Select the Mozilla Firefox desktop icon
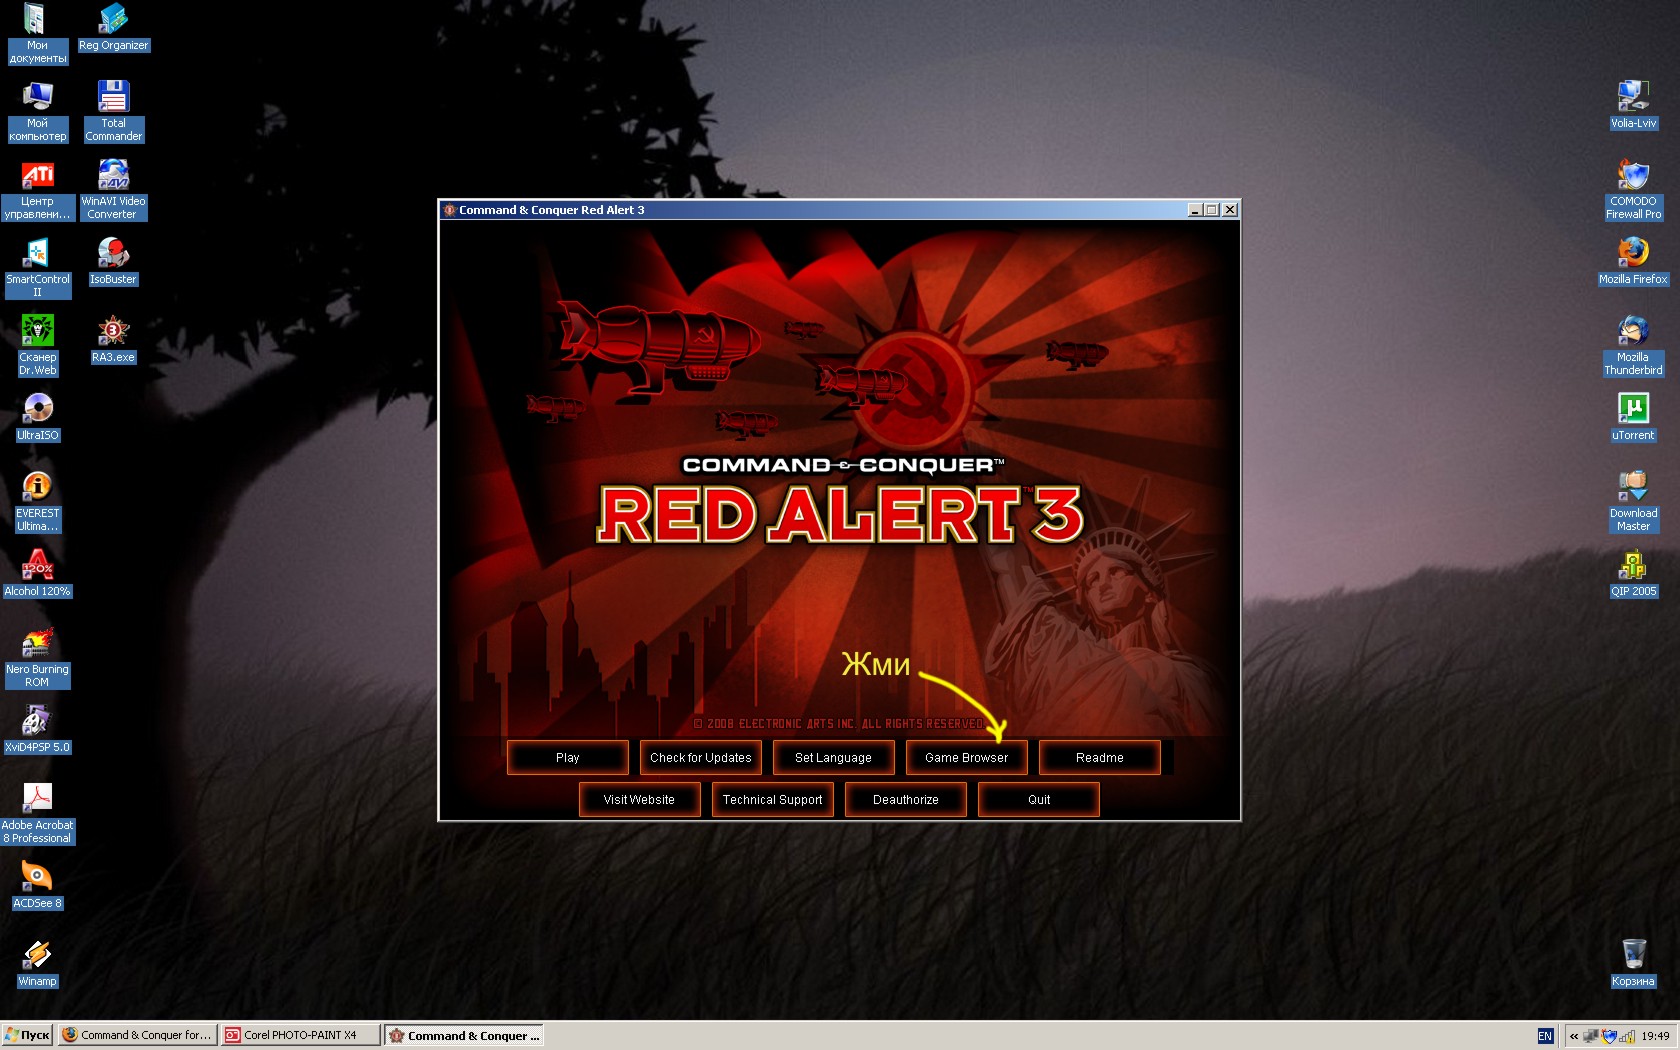The image size is (1680, 1050). 1633,261
